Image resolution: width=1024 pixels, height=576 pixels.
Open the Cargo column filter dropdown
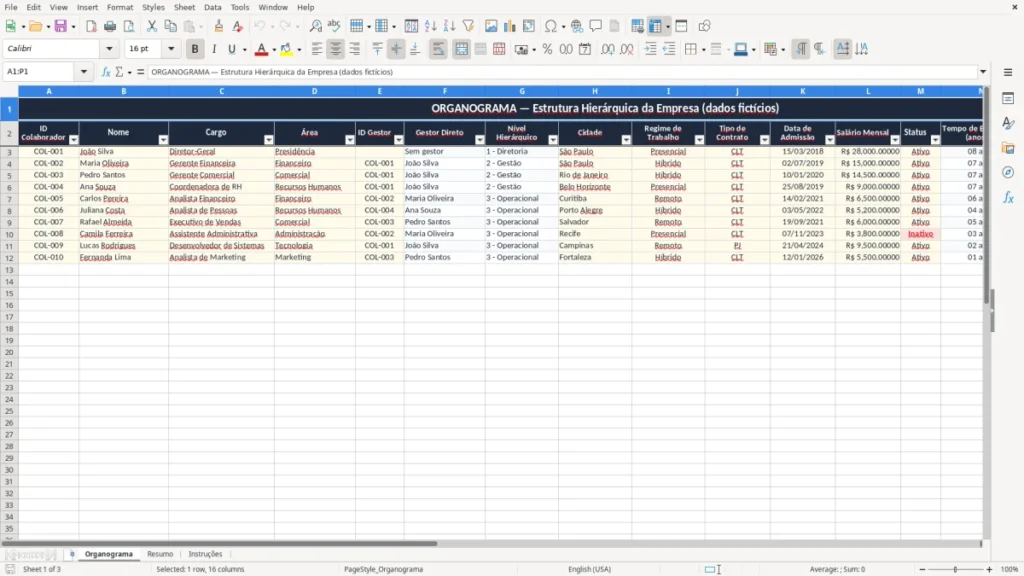coord(268,140)
